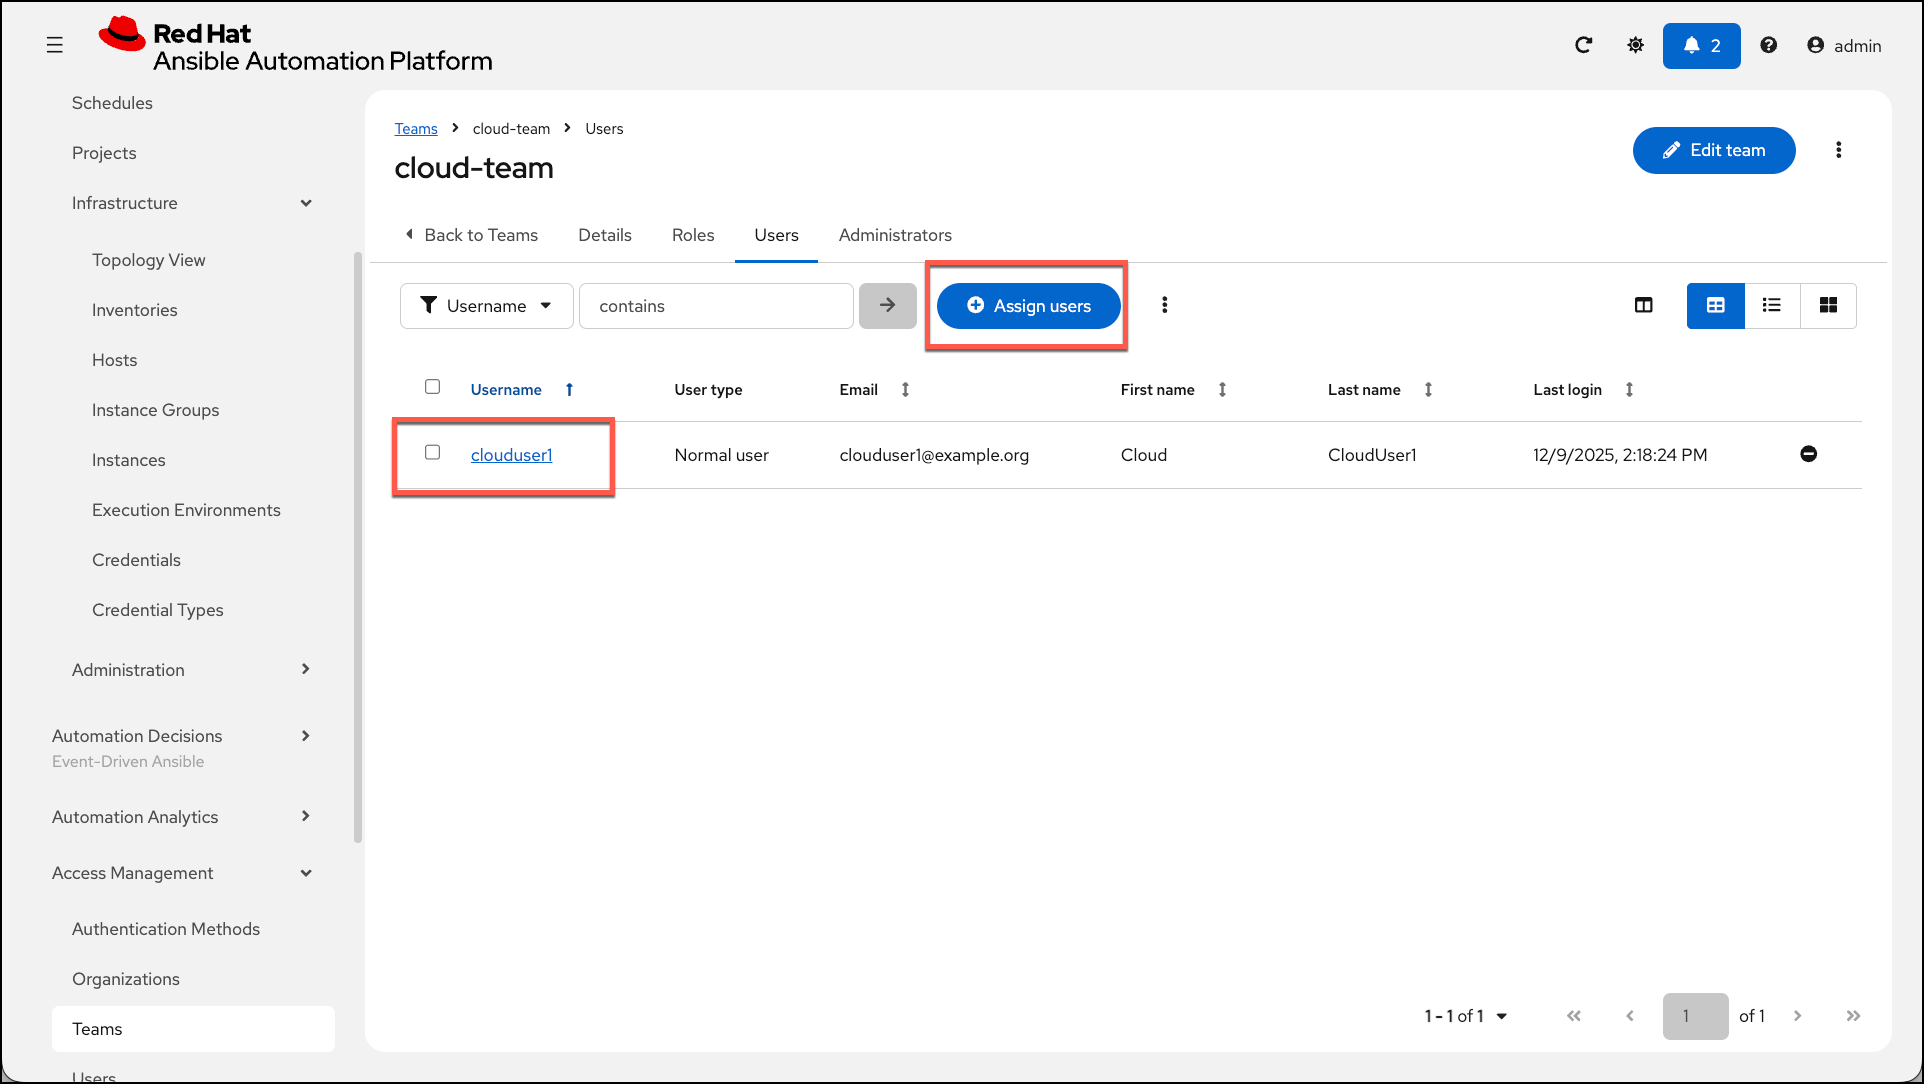Sort the Email column
The image size is (1924, 1084).
[905, 390]
